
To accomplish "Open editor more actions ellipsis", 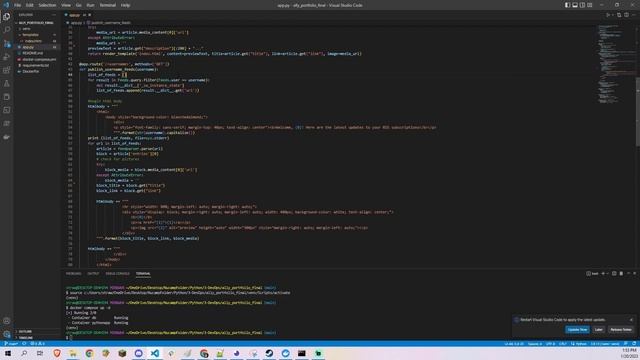I will click(x=634, y=15).
